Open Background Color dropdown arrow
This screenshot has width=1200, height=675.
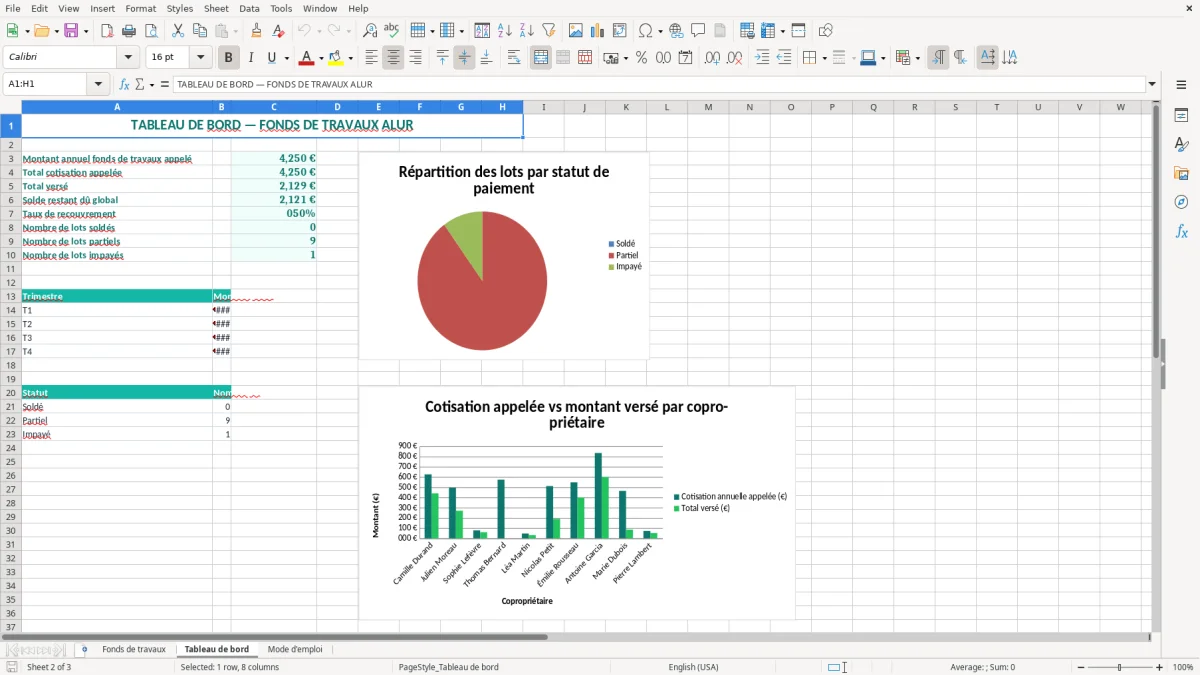[x=350, y=58]
